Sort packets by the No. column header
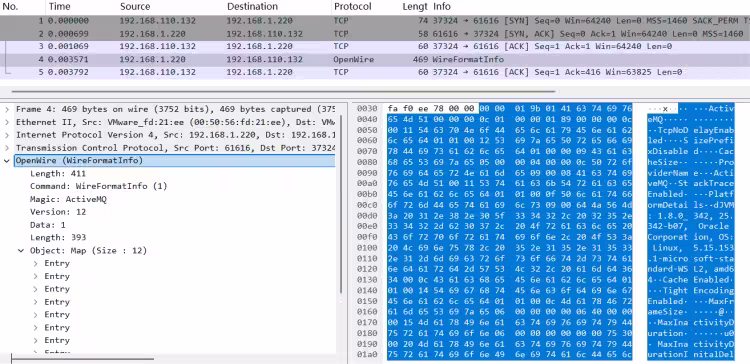This screenshot has height=364, width=750. click(x=11, y=7)
